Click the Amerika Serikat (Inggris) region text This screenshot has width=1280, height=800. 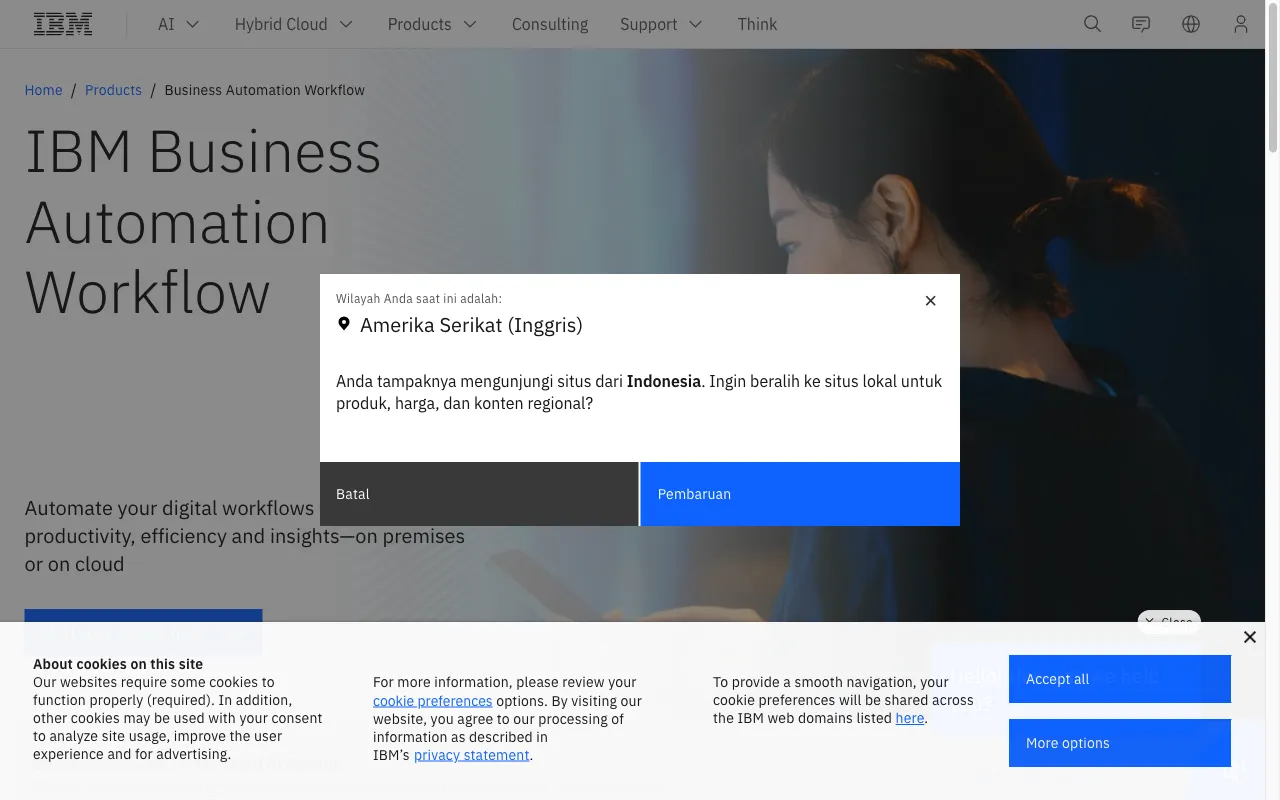click(x=471, y=325)
